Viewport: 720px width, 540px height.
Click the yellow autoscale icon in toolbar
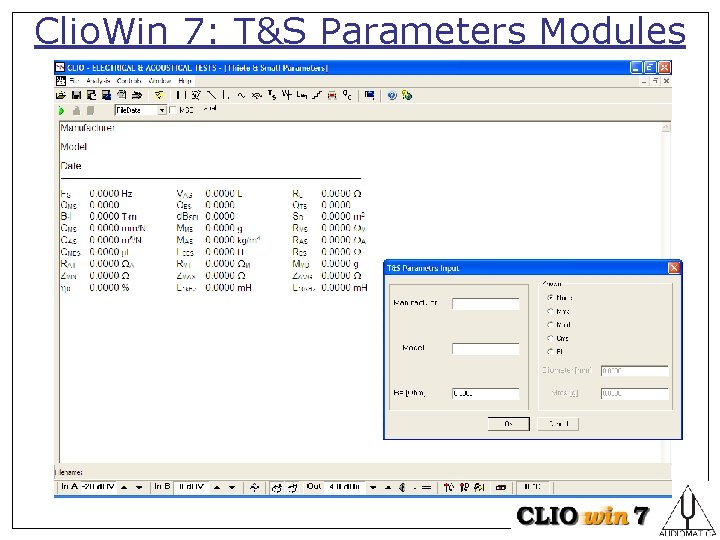(x=158, y=96)
